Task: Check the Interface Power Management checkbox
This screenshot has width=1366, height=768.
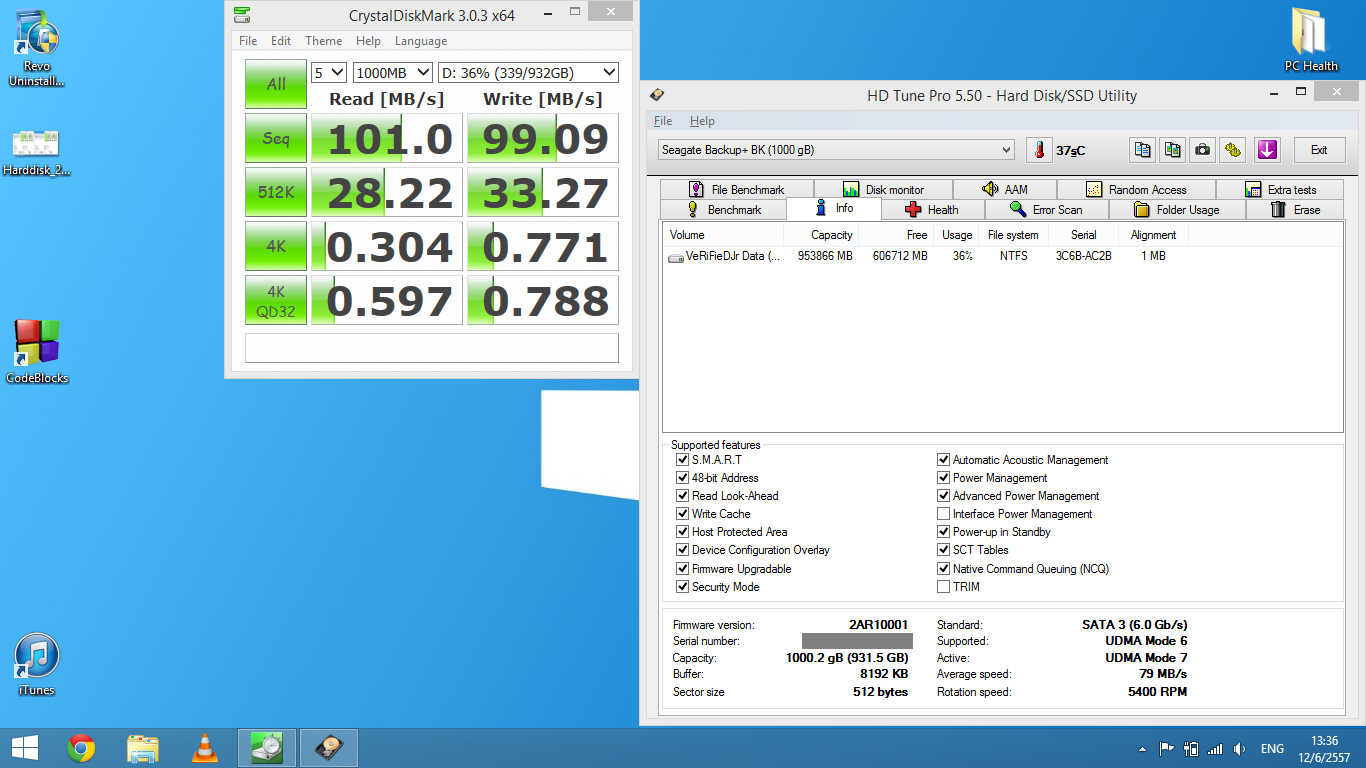Action: pos(943,514)
